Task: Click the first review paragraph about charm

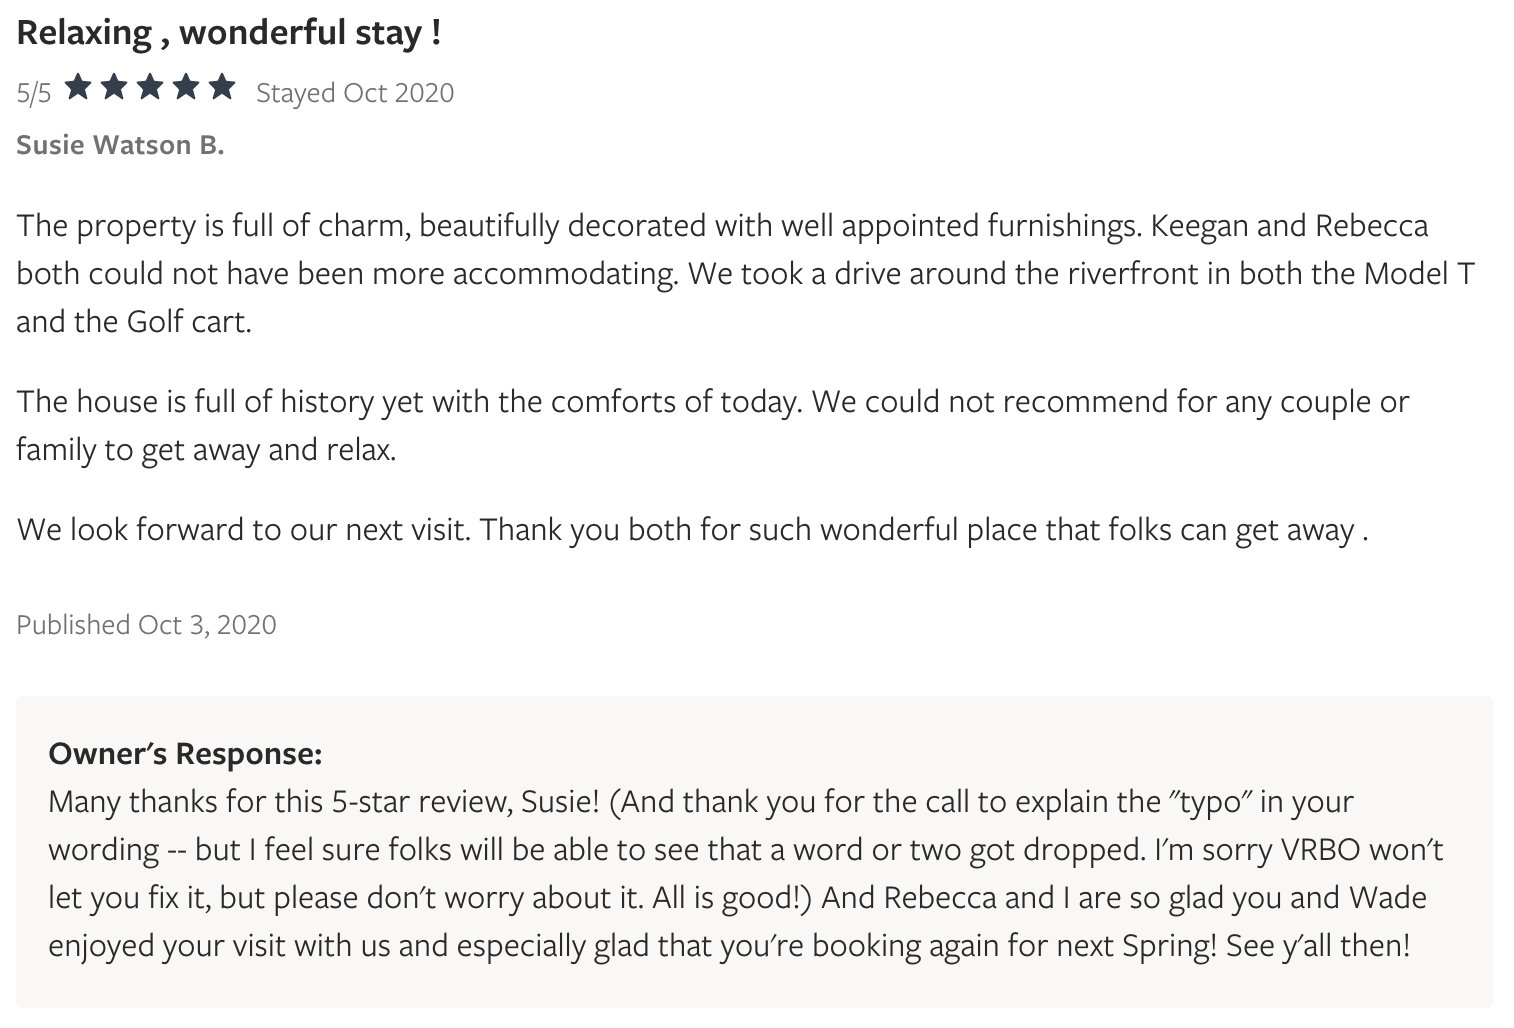Action: [745, 273]
